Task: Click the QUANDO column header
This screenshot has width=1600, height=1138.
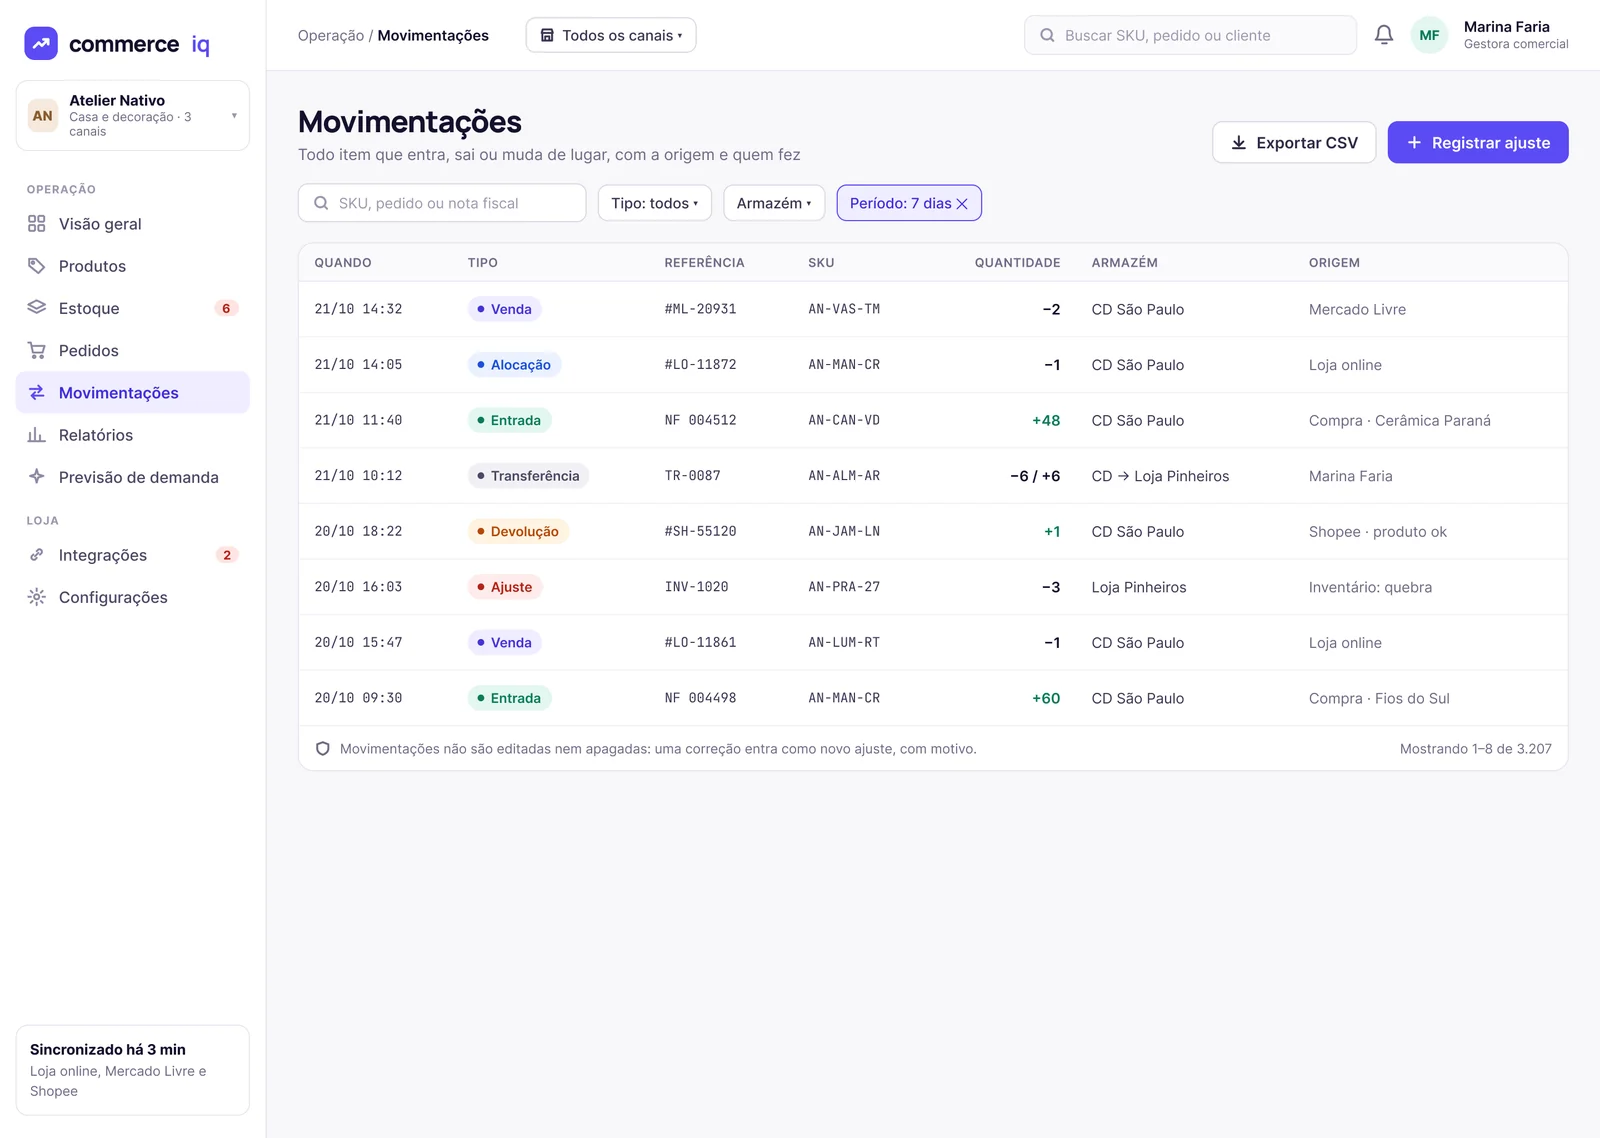Action: (343, 263)
